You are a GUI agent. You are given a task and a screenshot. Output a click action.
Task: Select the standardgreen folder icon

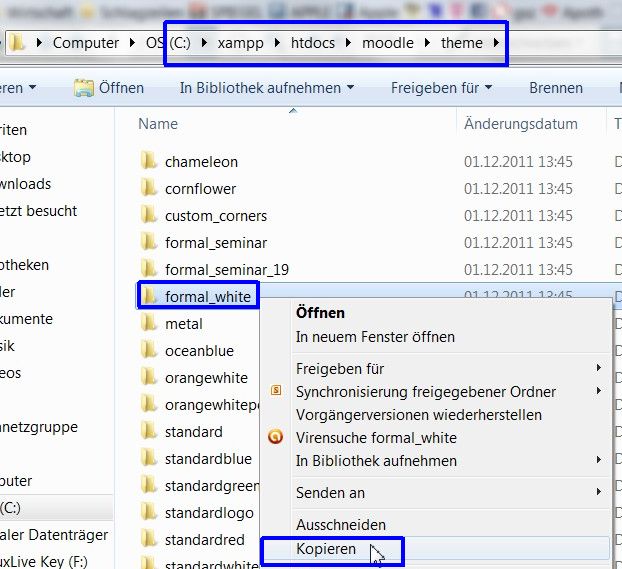pyautogui.click(x=149, y=485)
